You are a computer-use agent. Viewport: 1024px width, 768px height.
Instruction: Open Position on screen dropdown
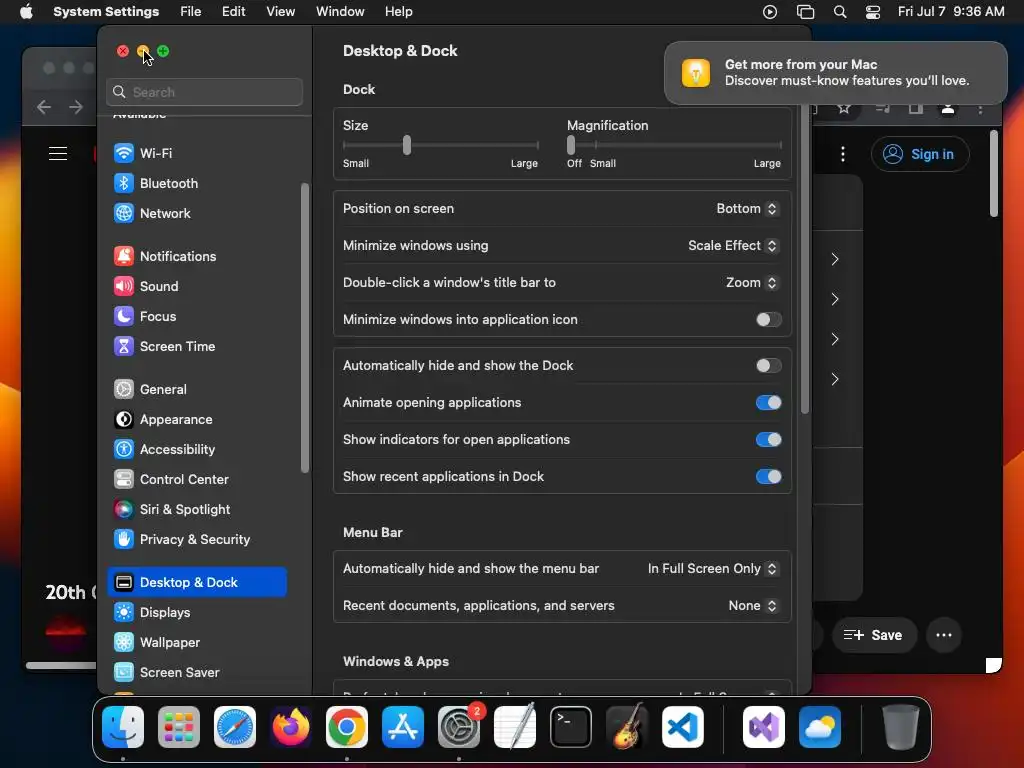click(747, 208)
